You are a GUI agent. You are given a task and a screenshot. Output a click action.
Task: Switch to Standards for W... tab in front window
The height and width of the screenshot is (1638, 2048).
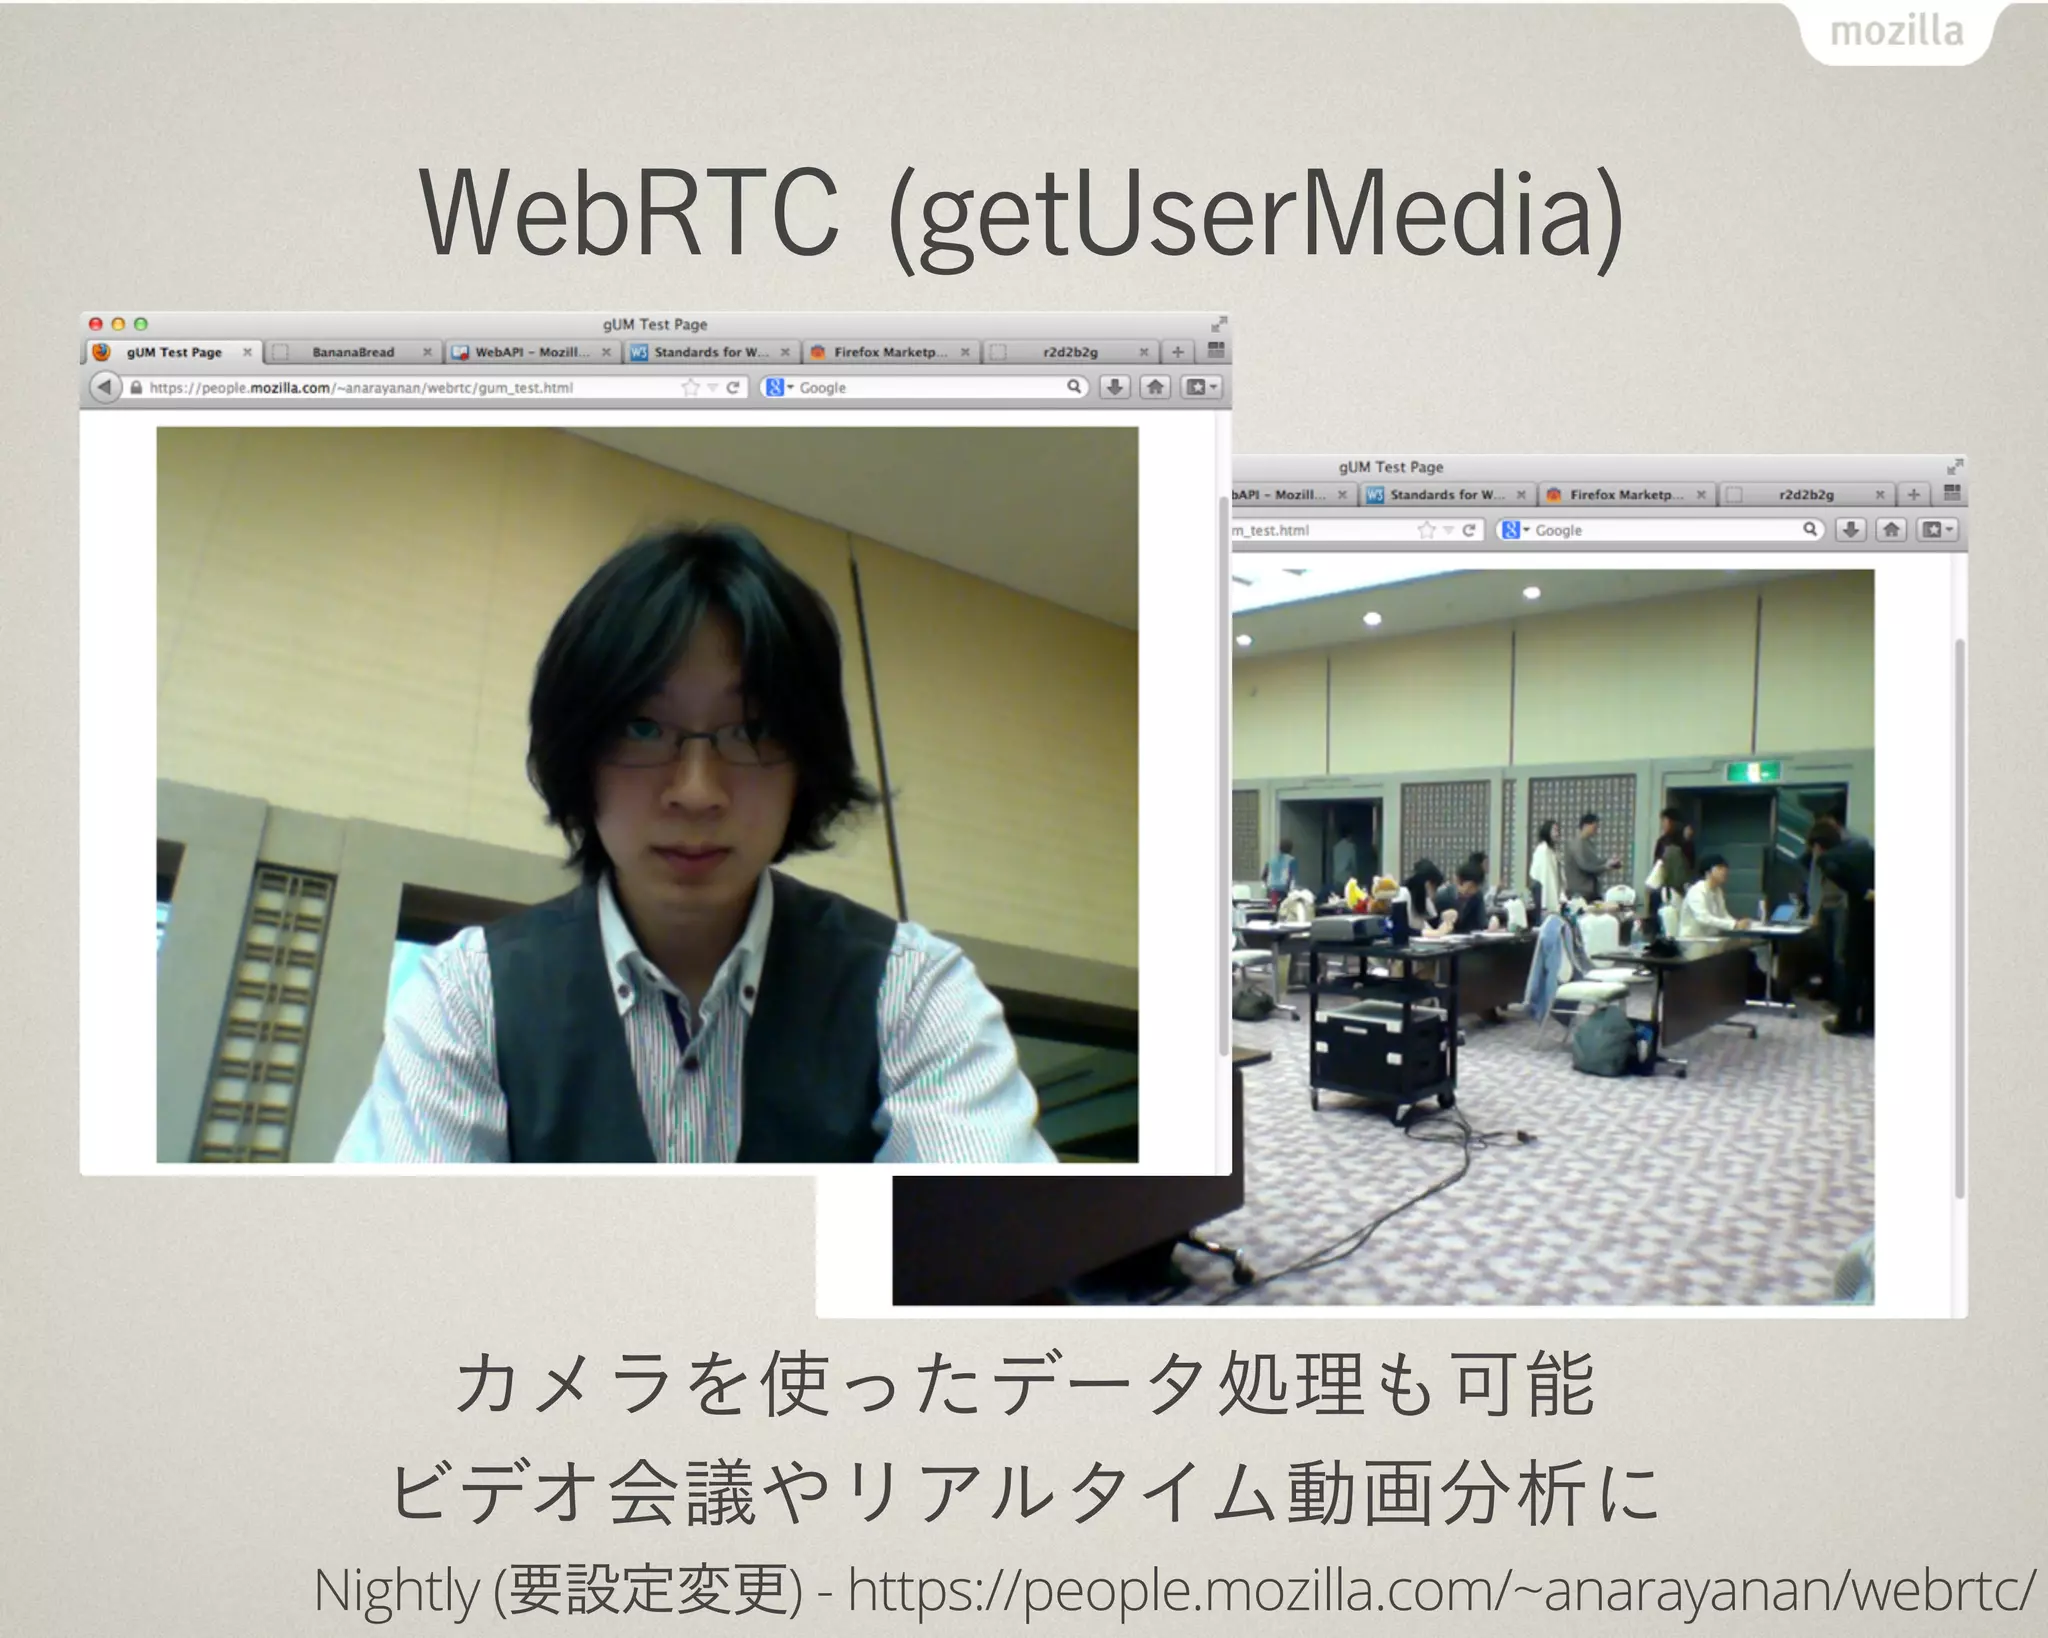point(711,352)
